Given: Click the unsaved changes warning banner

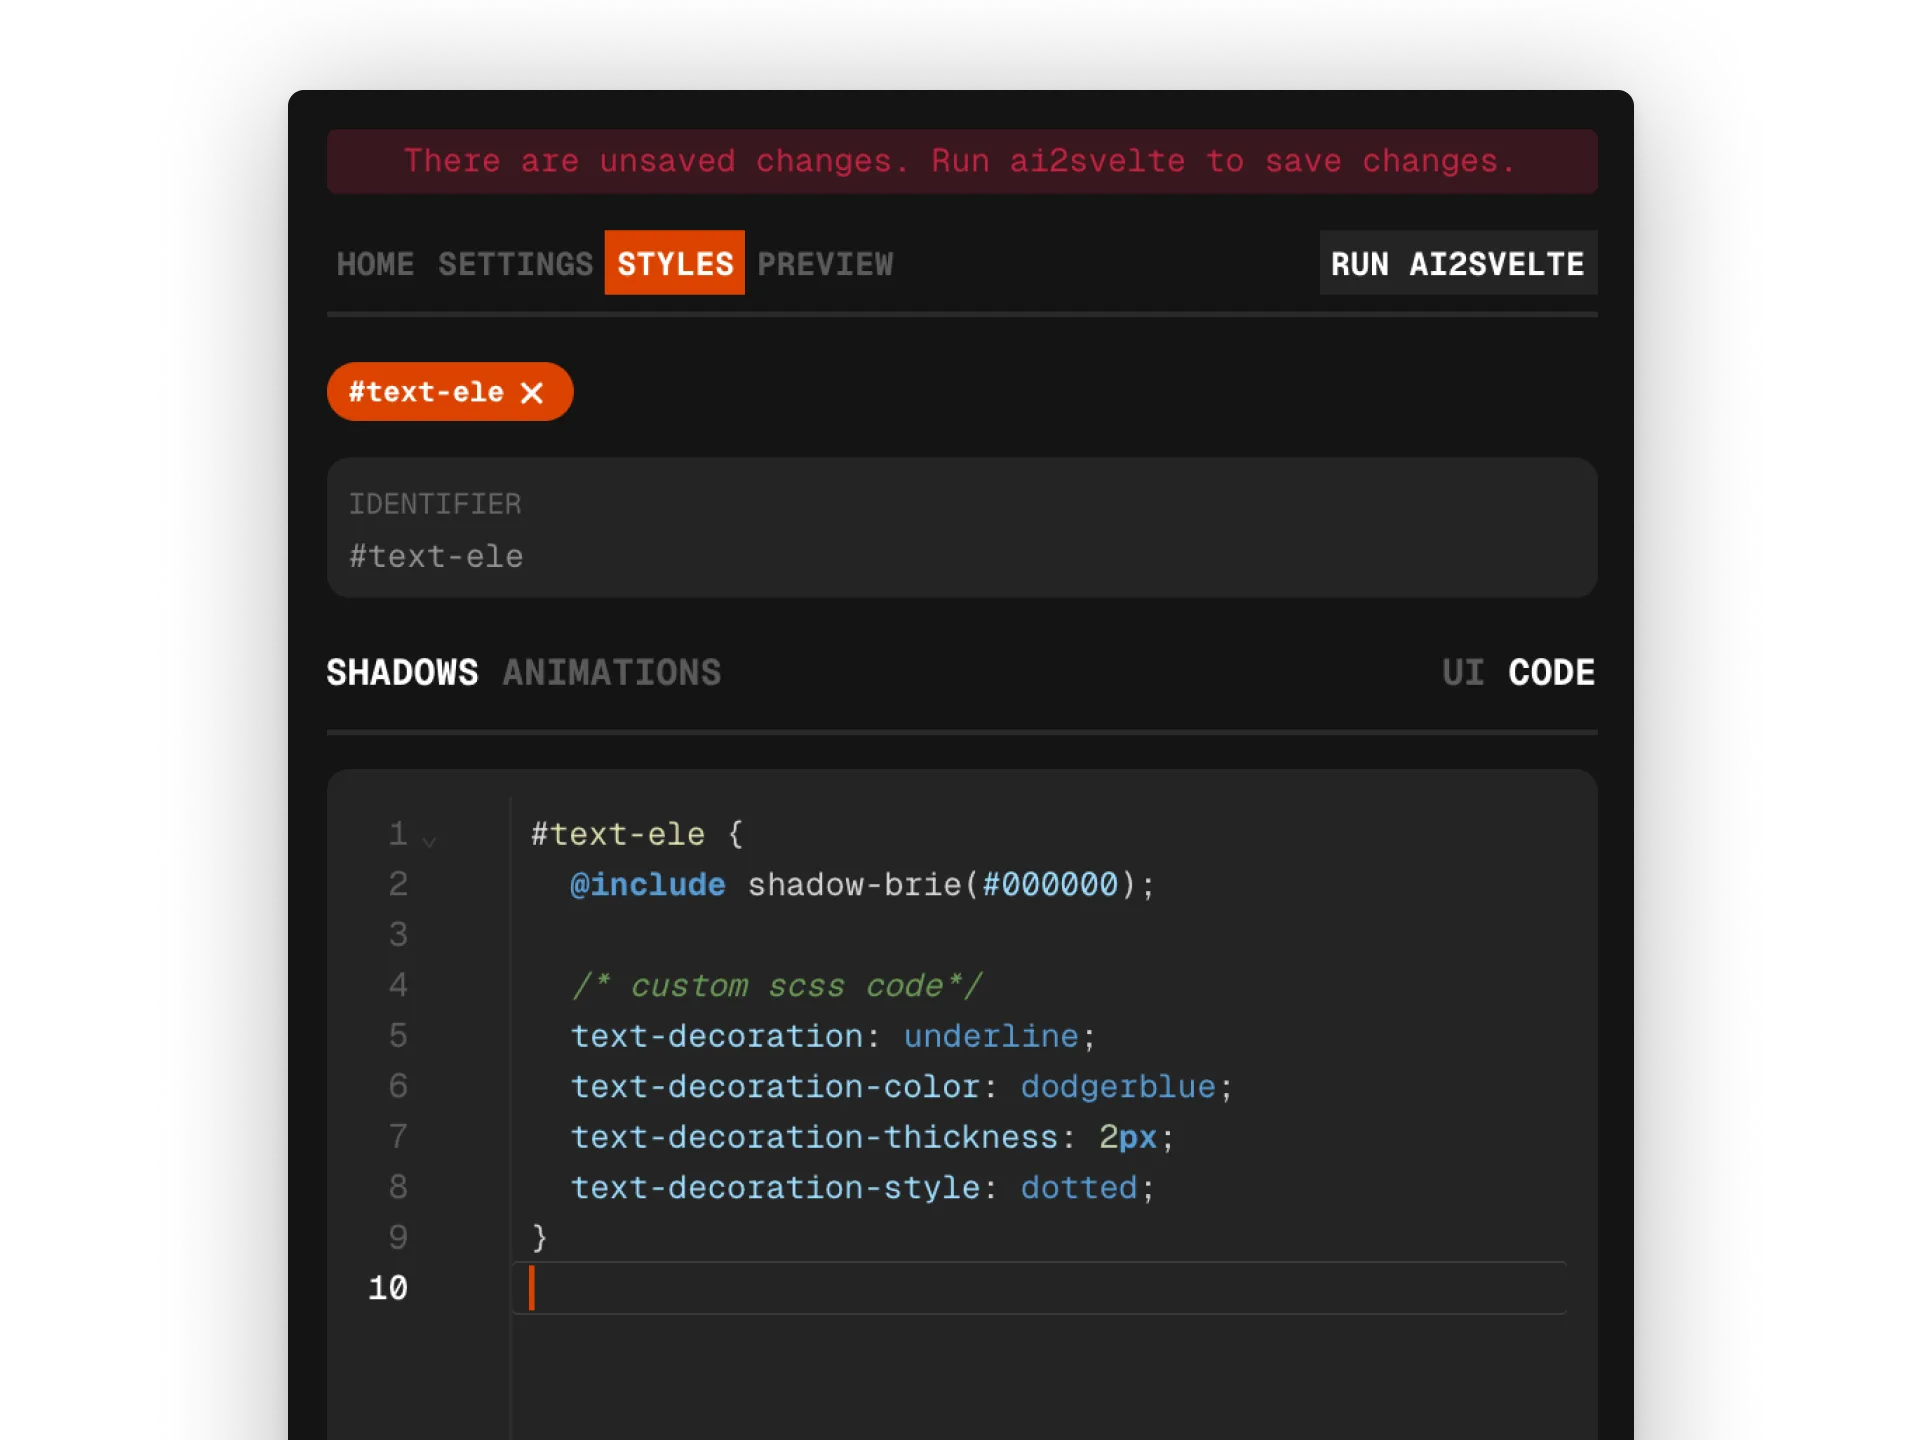Looking at the screenshot, I should point(959,161).
